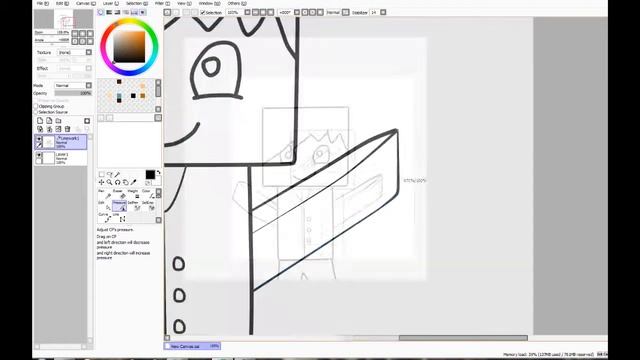Viewport: 640px width, 360px height.
Task: Select the Linework1 layer
Action: (x=61, y=142)
